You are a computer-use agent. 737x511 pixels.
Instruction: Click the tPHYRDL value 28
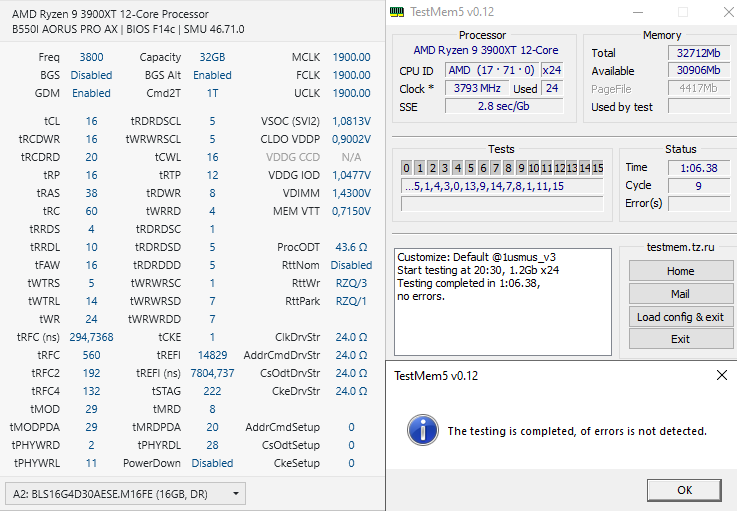click(x=212, y=445)
